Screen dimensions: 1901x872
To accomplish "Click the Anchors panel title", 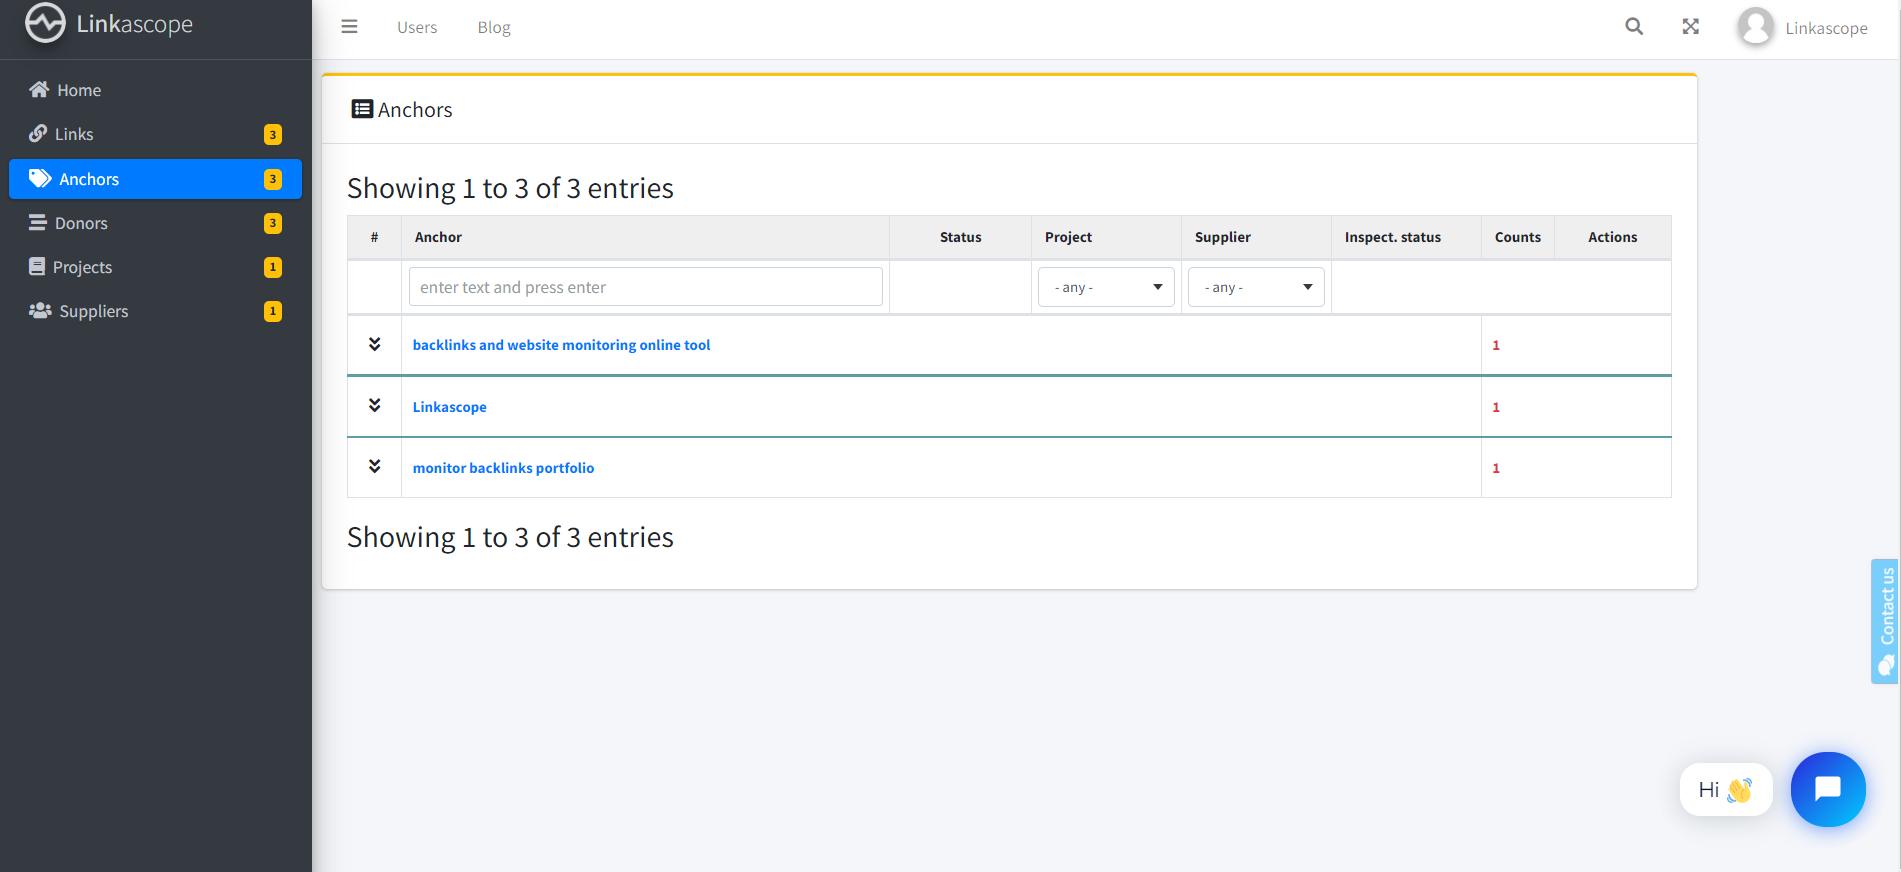I will point(415,110).
